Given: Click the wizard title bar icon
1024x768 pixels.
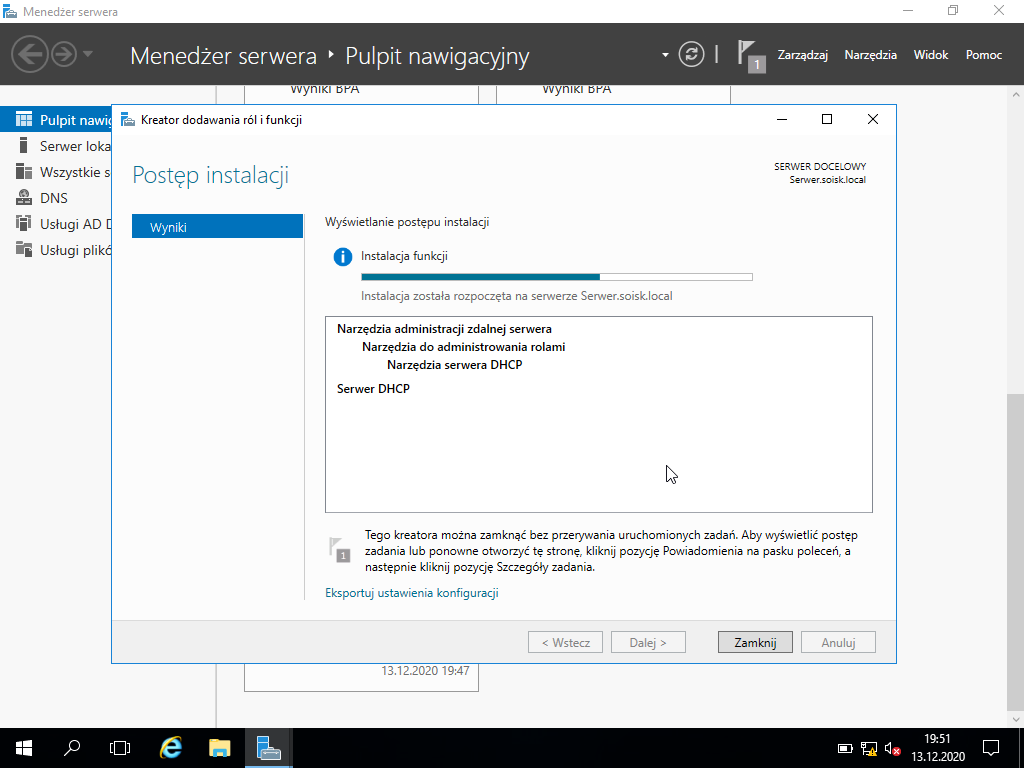Looking at the screenshot, I should [x=128, y=120].
